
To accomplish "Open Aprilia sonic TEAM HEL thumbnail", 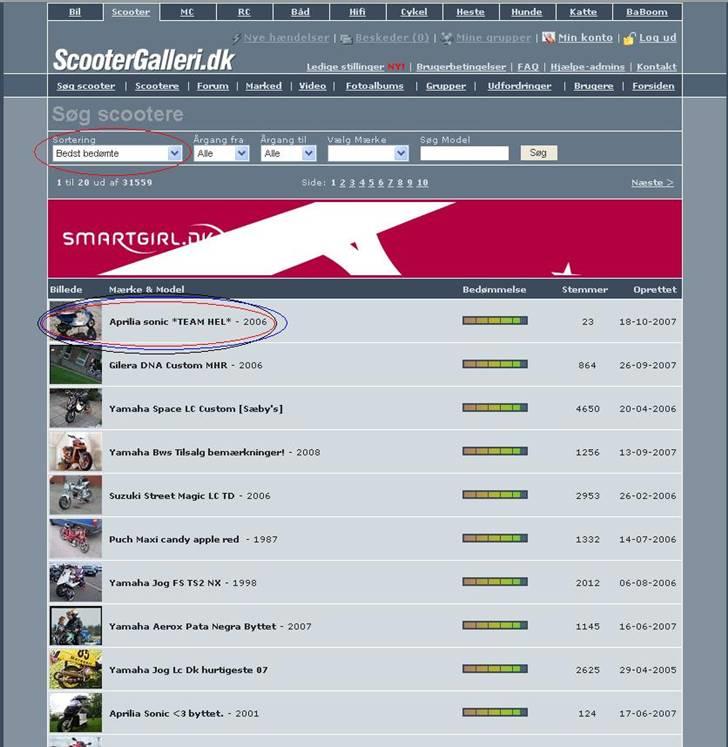I will pyautogui.click(x=75, y=322).
